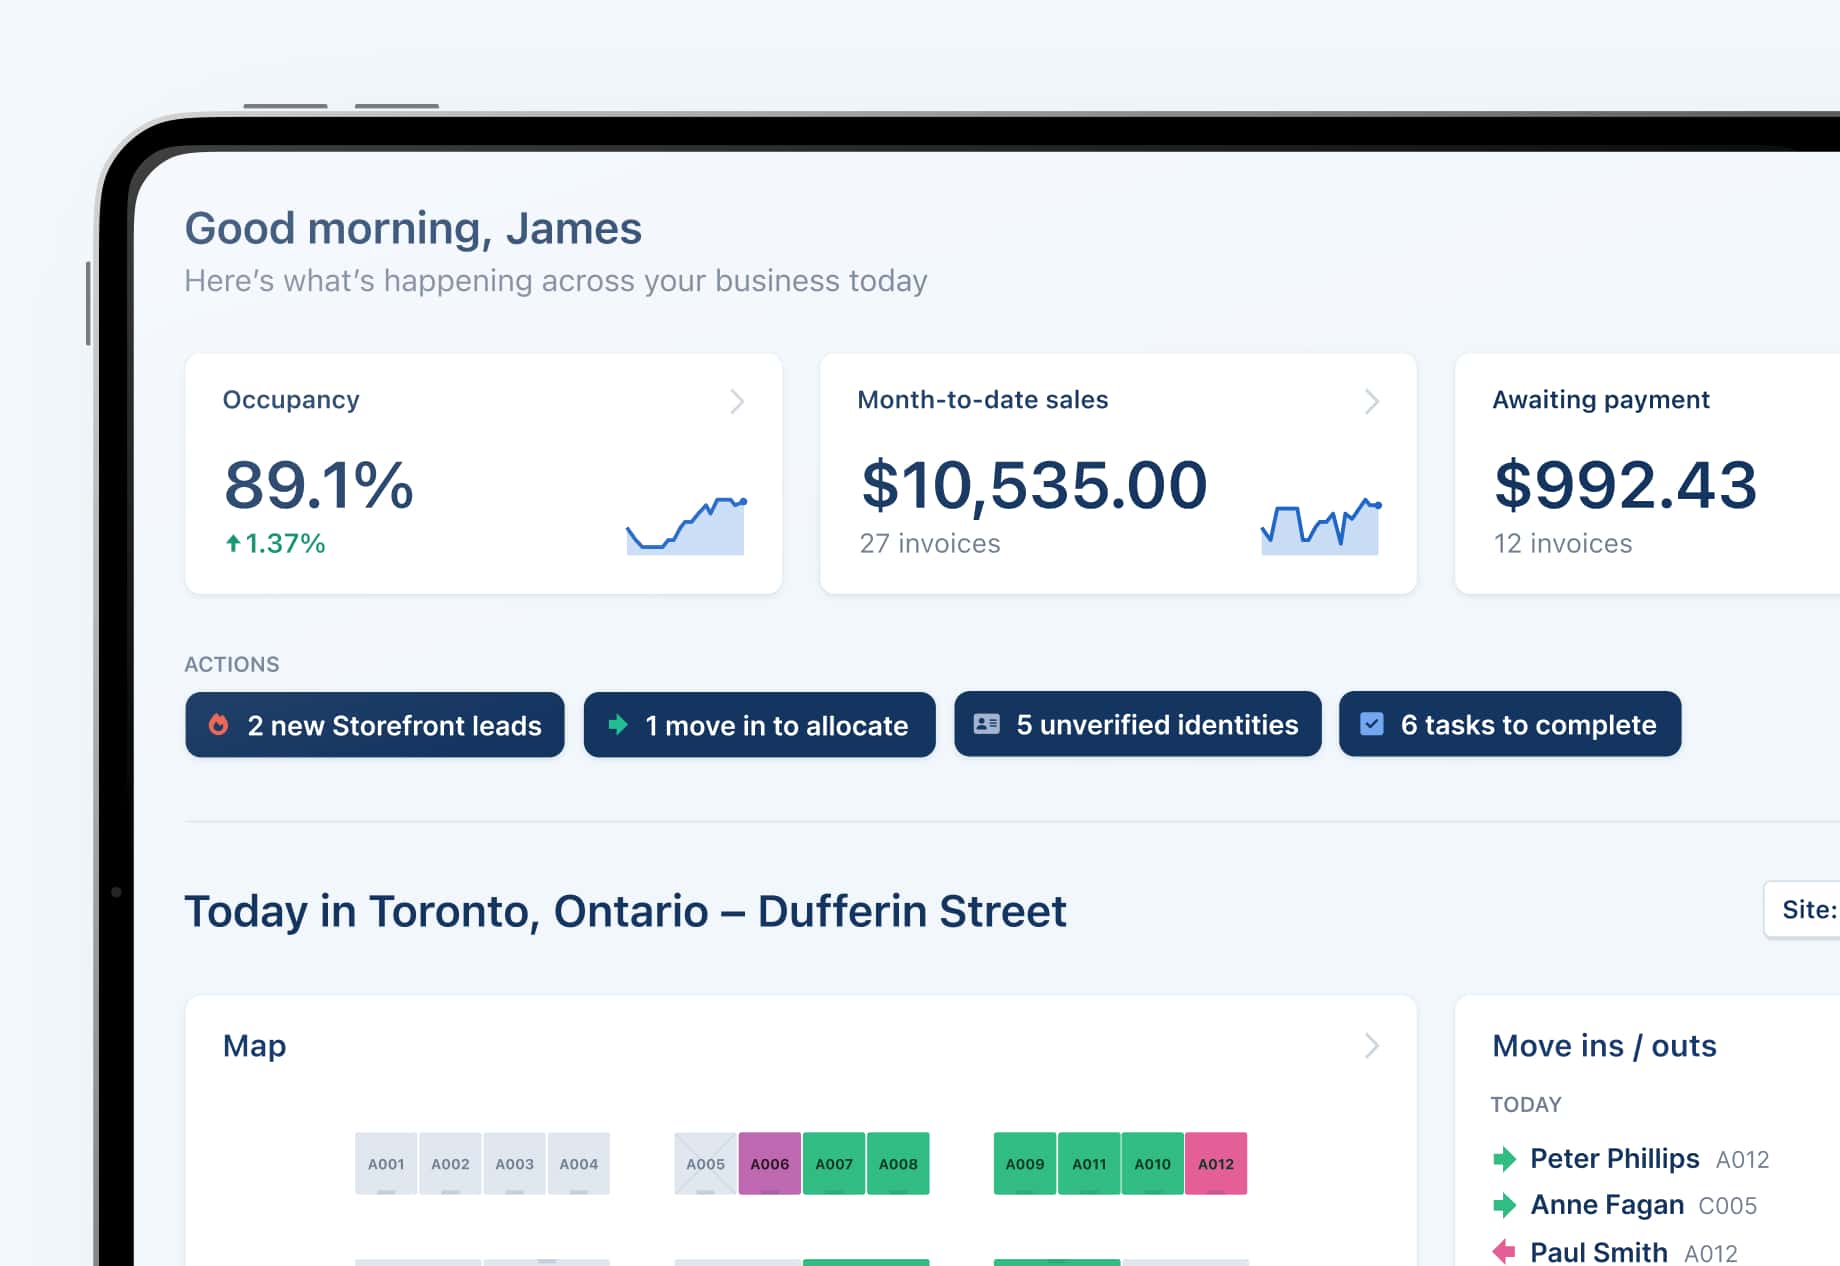Review the 5 unverified identities
The height and width of the screenshot is (1266, 1840).
1137,724
